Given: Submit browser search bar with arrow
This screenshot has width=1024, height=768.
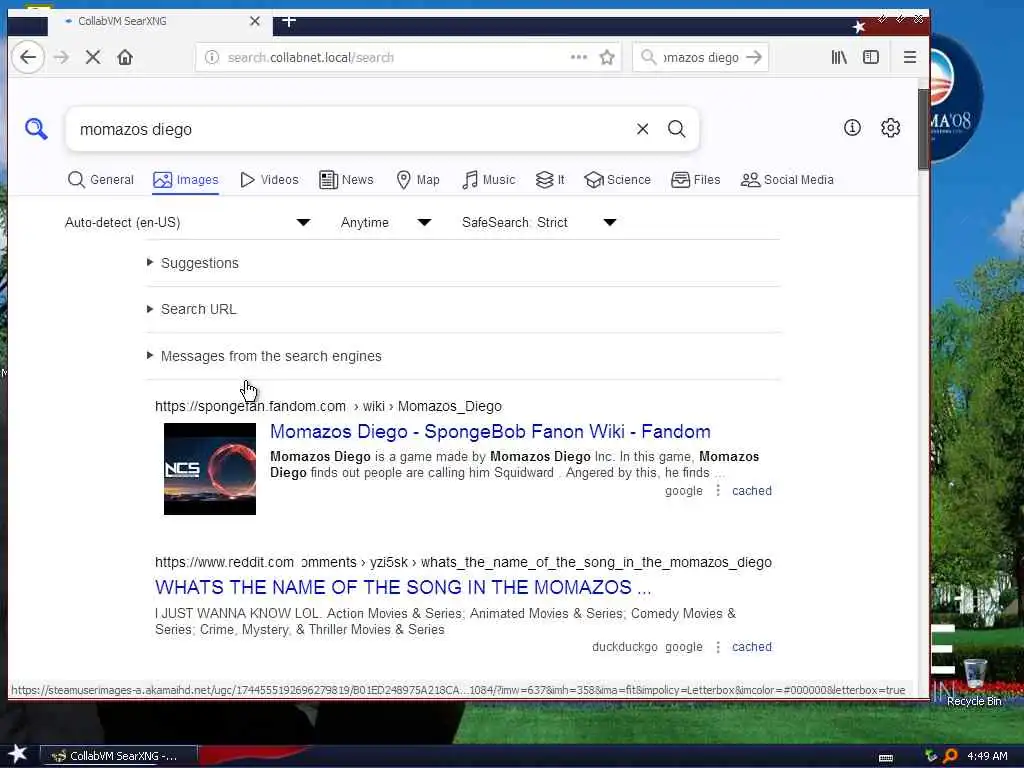Looking at the screenshot, I should (754, 57).
